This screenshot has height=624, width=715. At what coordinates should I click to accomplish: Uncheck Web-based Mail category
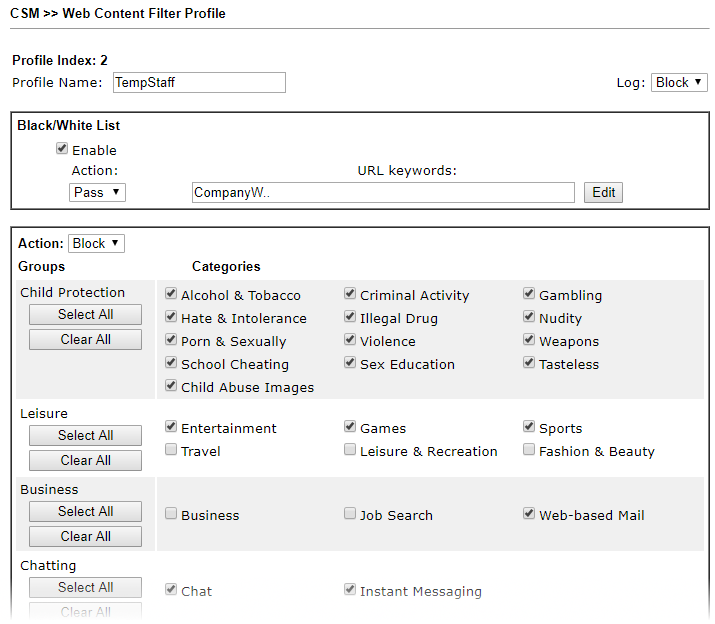coord(529,515)
